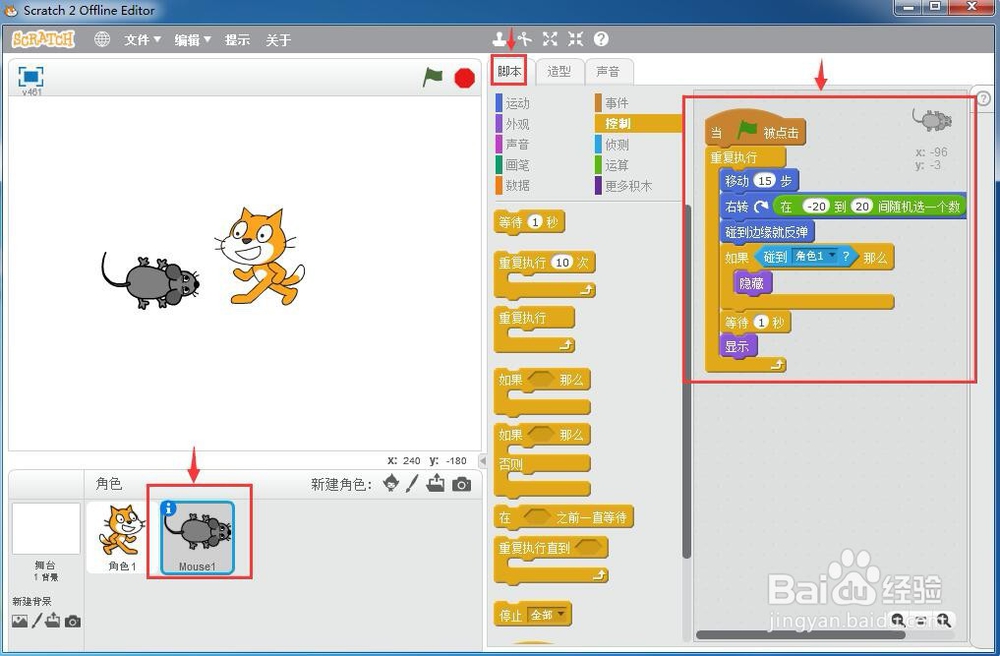Image resolution: width=1000 pixels, height=656 pixels.
Task: Click the block palette vertical scrollbar
Action: tap(687, 381)
